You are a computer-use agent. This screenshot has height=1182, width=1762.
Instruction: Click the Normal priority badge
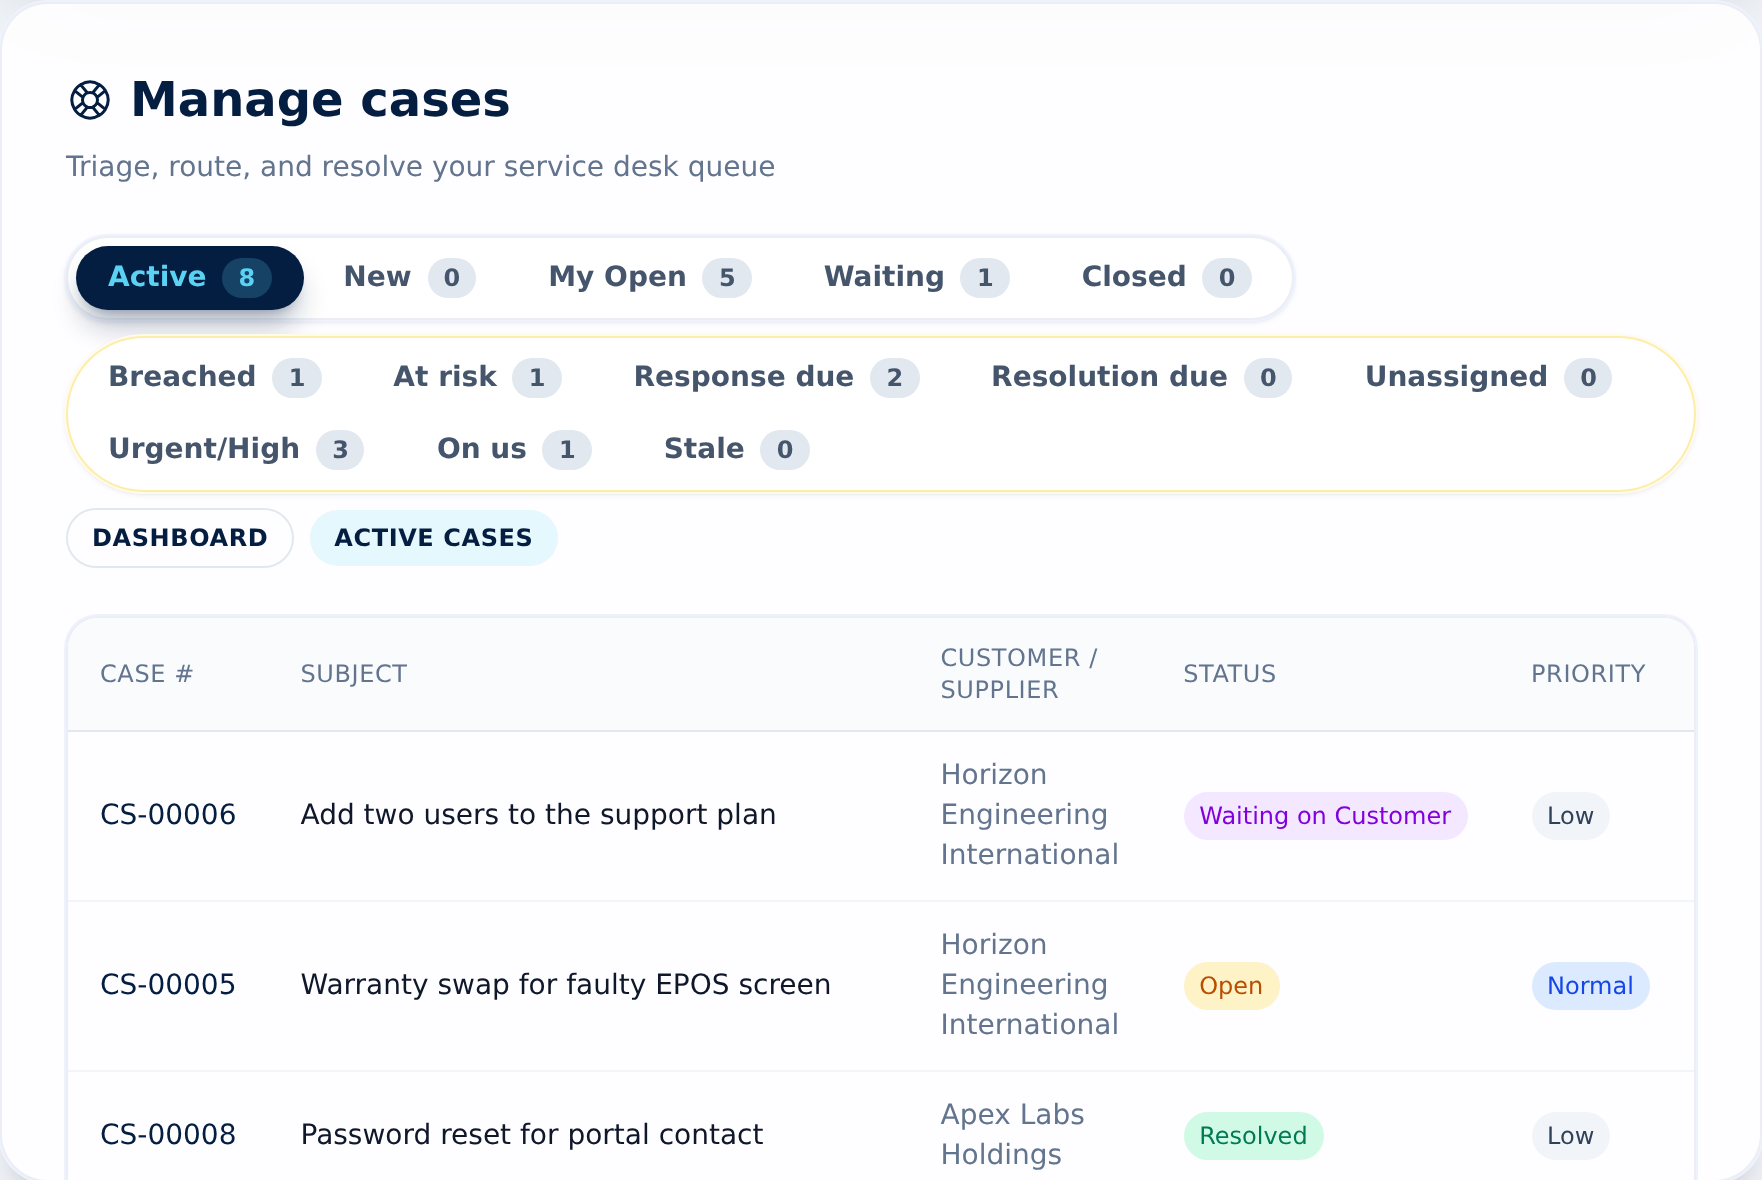[1590, 986]
